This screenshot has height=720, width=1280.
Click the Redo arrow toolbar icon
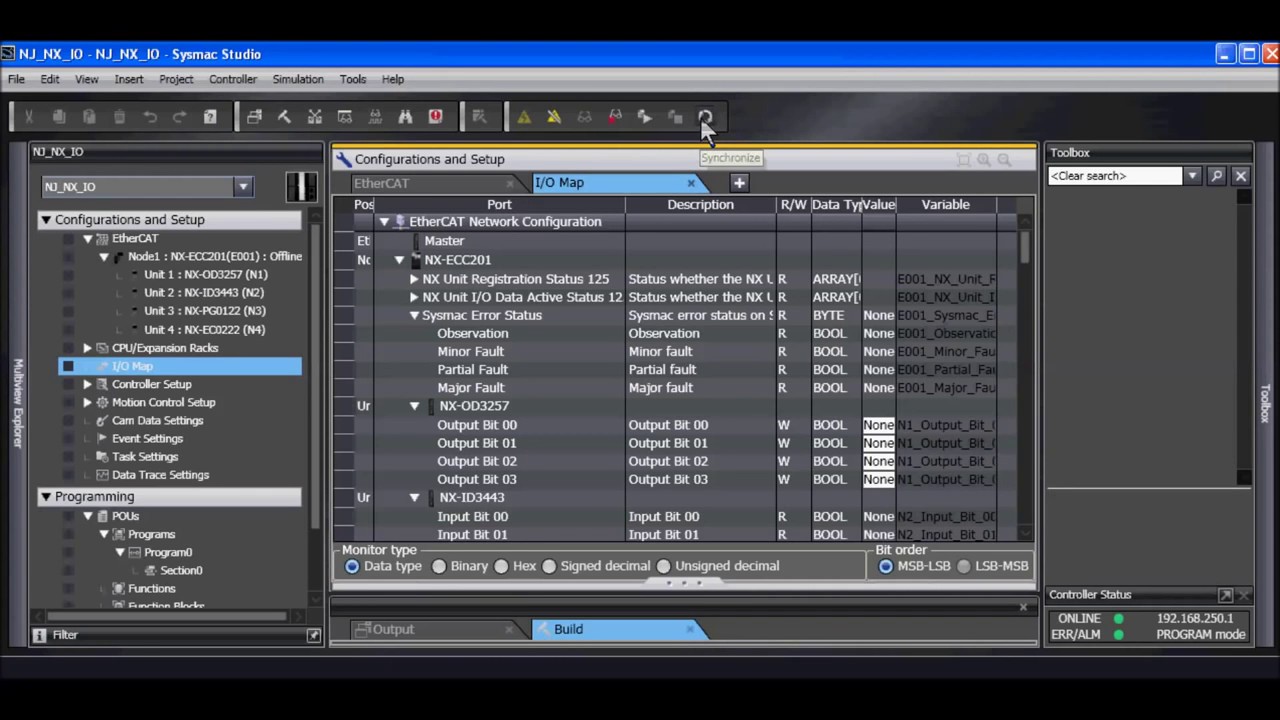point(180,117)
